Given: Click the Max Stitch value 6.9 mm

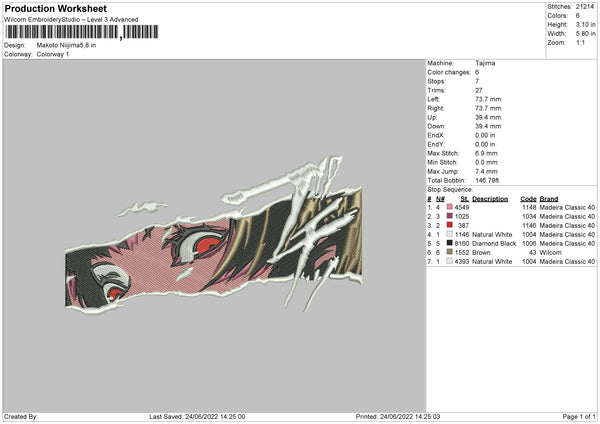Looking at the screenshot, I should point(486,153).
